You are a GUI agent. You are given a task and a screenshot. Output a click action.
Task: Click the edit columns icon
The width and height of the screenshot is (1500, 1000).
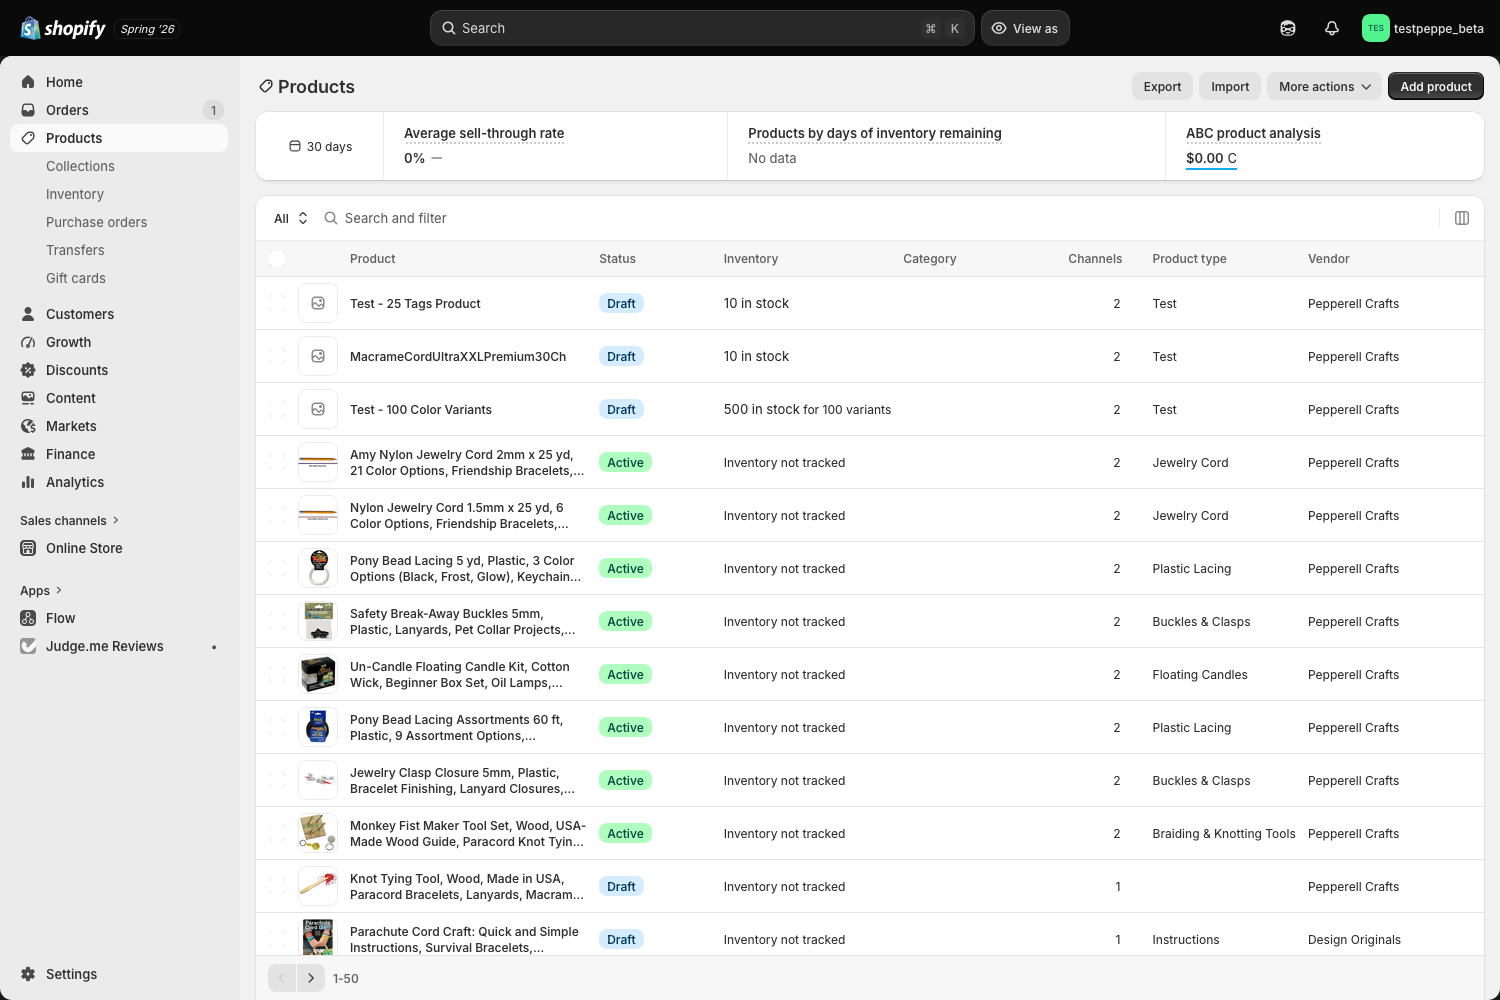coord(1462,218)
